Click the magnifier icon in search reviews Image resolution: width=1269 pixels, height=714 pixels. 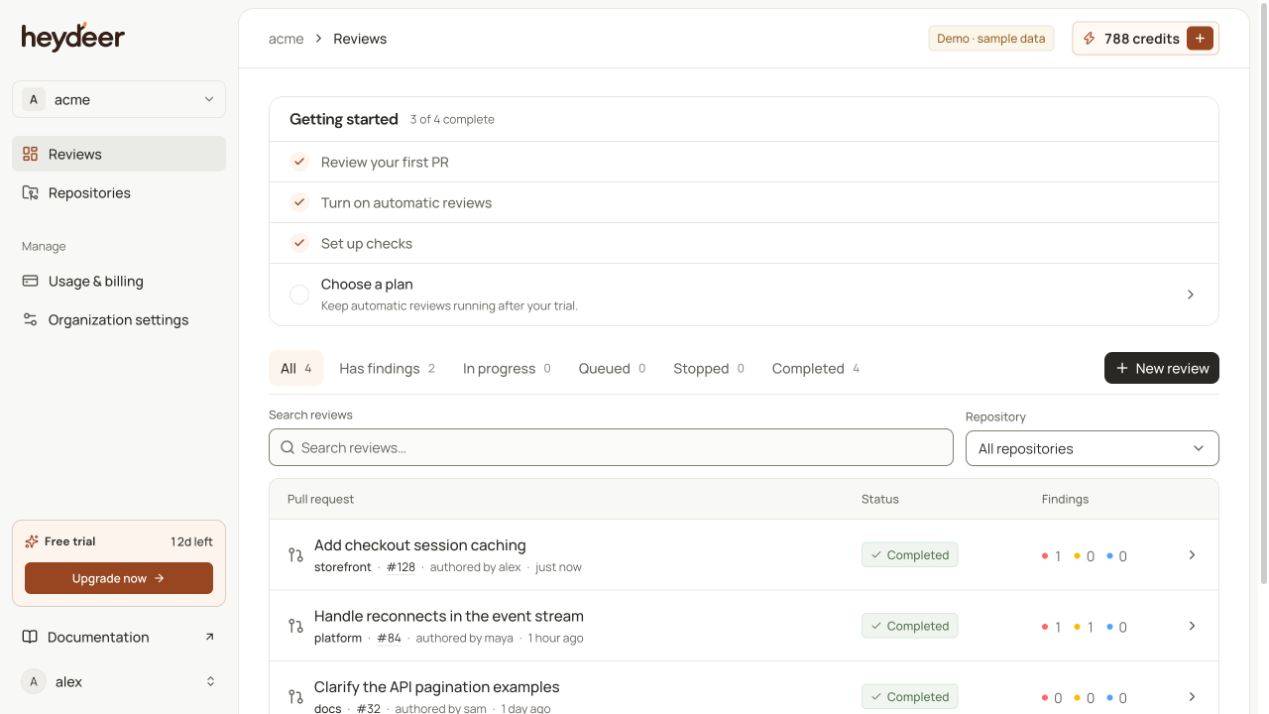(x=287, y=447)
